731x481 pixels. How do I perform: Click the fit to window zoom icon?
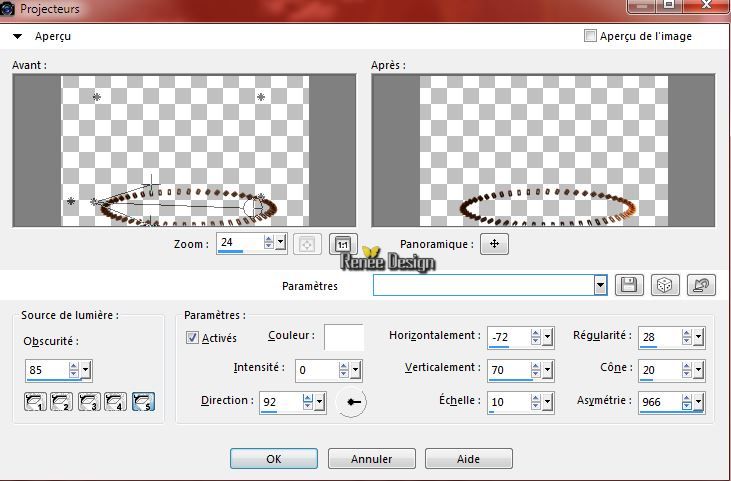click(x=307, y=244)
